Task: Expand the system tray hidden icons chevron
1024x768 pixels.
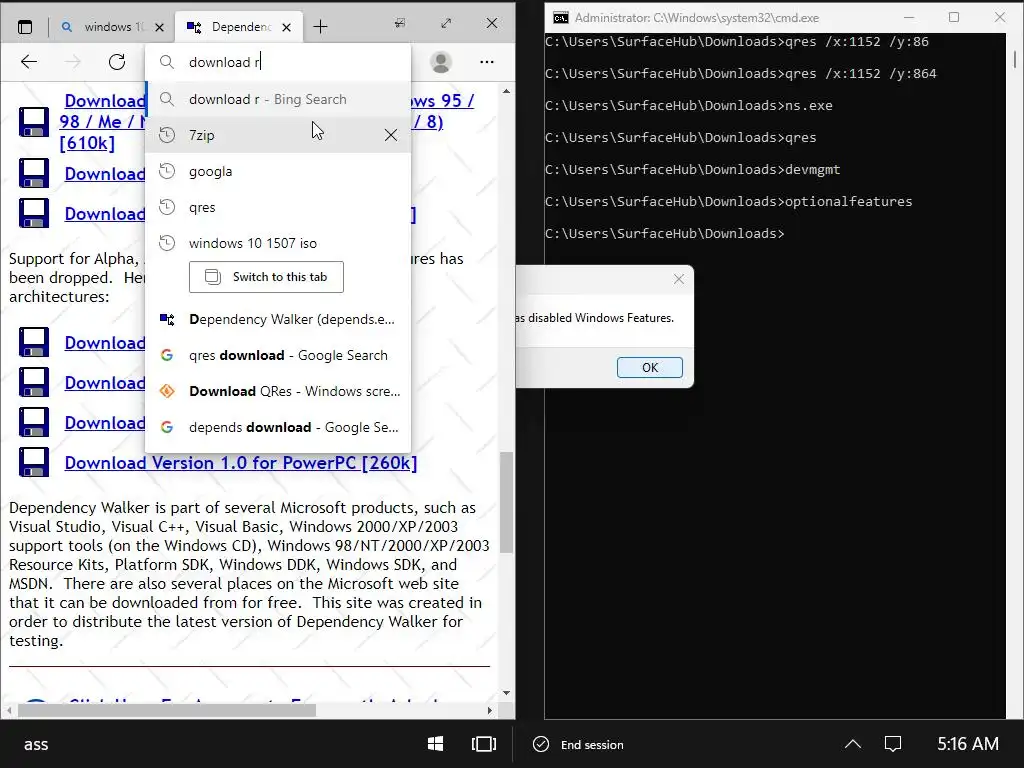Action: pyautogui.click(x=853, y=744)
